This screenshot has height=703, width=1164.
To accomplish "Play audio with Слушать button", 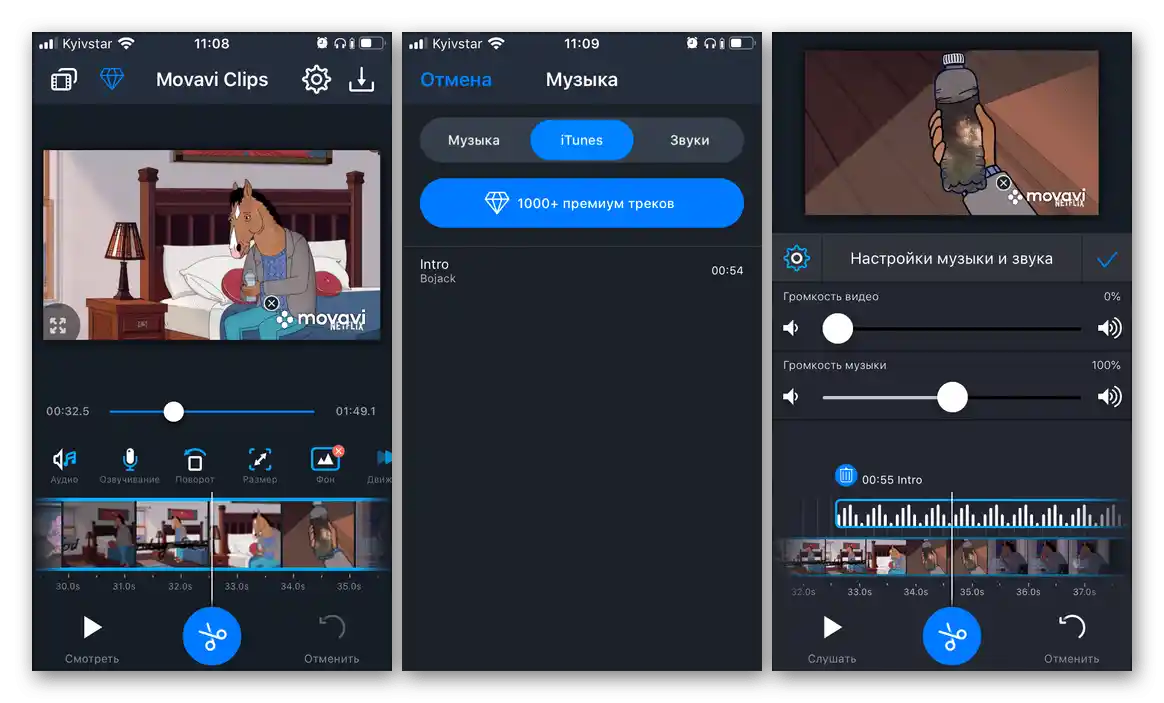I will 832,638.
